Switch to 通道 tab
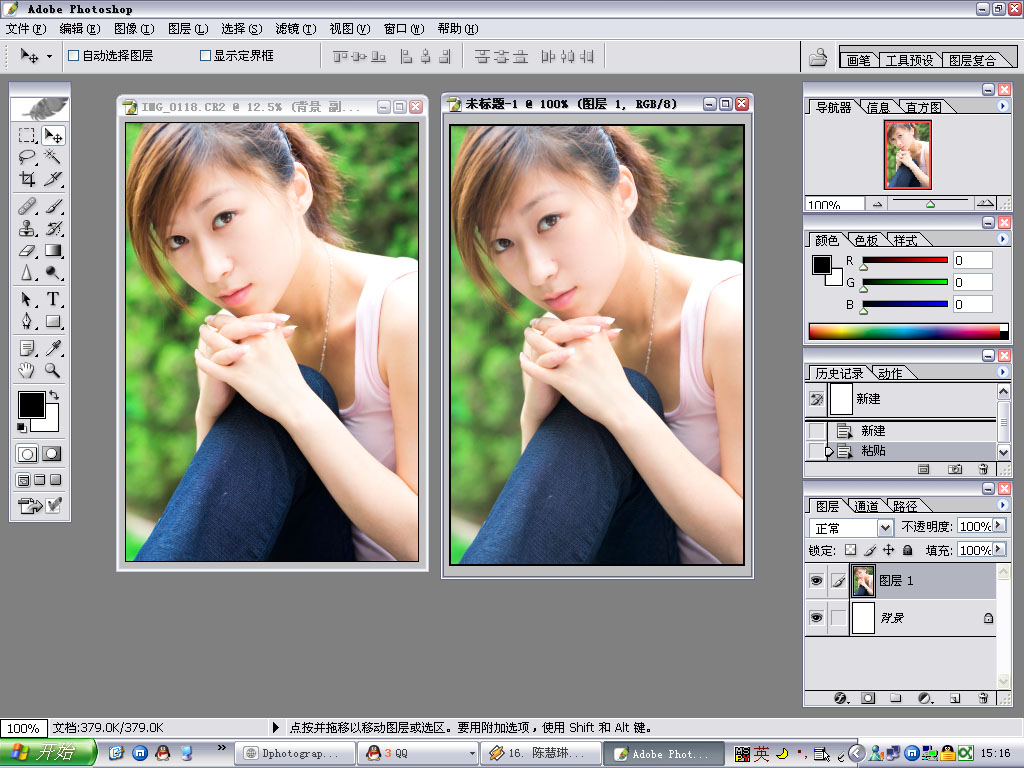 pyautogui.click(x=866, y=506)
